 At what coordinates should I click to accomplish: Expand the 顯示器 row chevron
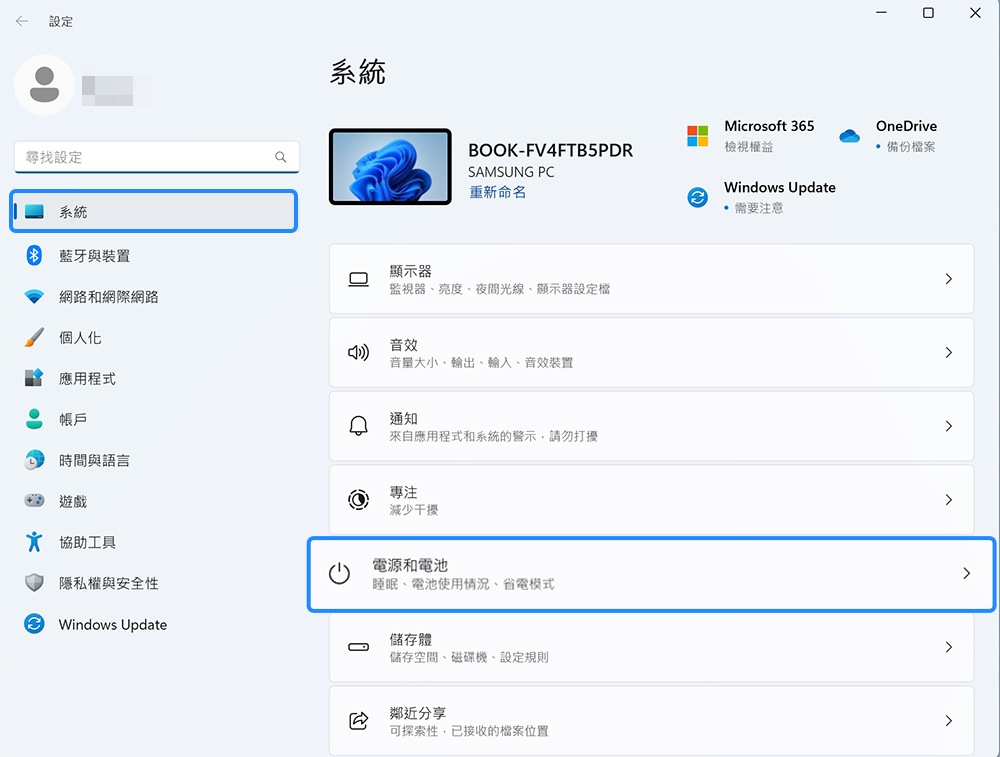(x=949, y=279)
